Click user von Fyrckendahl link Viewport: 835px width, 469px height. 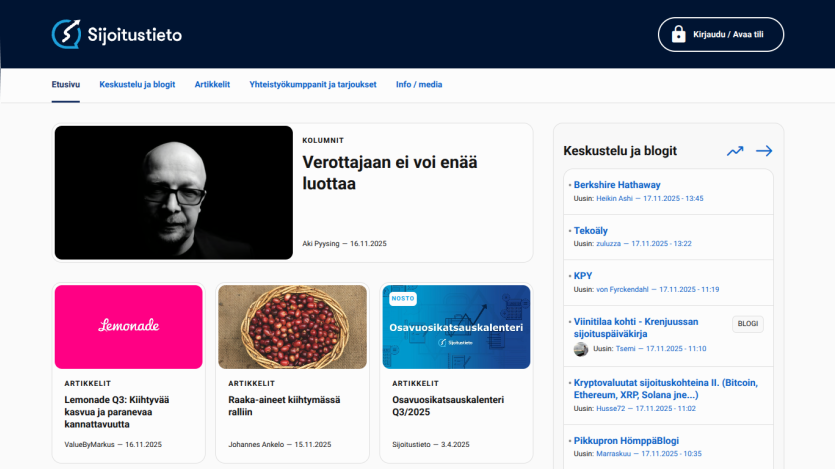pos(622,290)
